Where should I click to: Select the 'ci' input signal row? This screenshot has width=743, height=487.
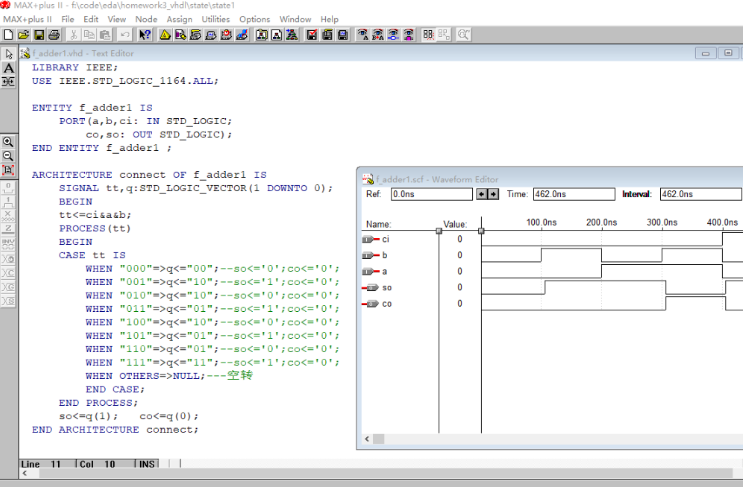385,240
